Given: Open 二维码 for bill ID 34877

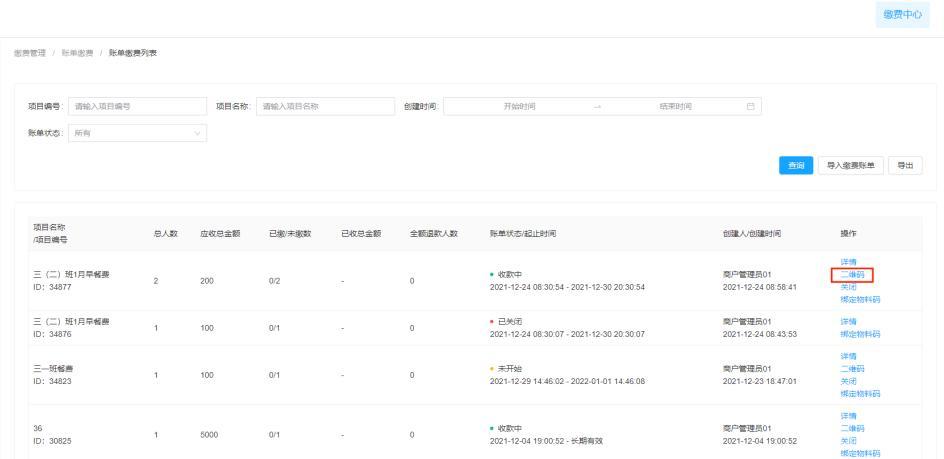Looking at the screenshot, I should point(852,275).
